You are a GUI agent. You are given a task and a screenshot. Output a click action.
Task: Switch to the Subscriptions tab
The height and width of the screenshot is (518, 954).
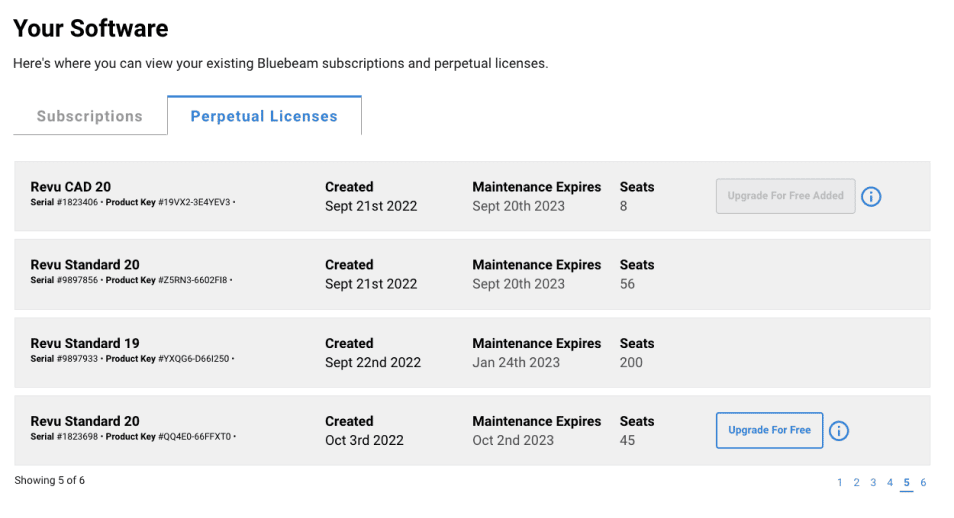90,116
